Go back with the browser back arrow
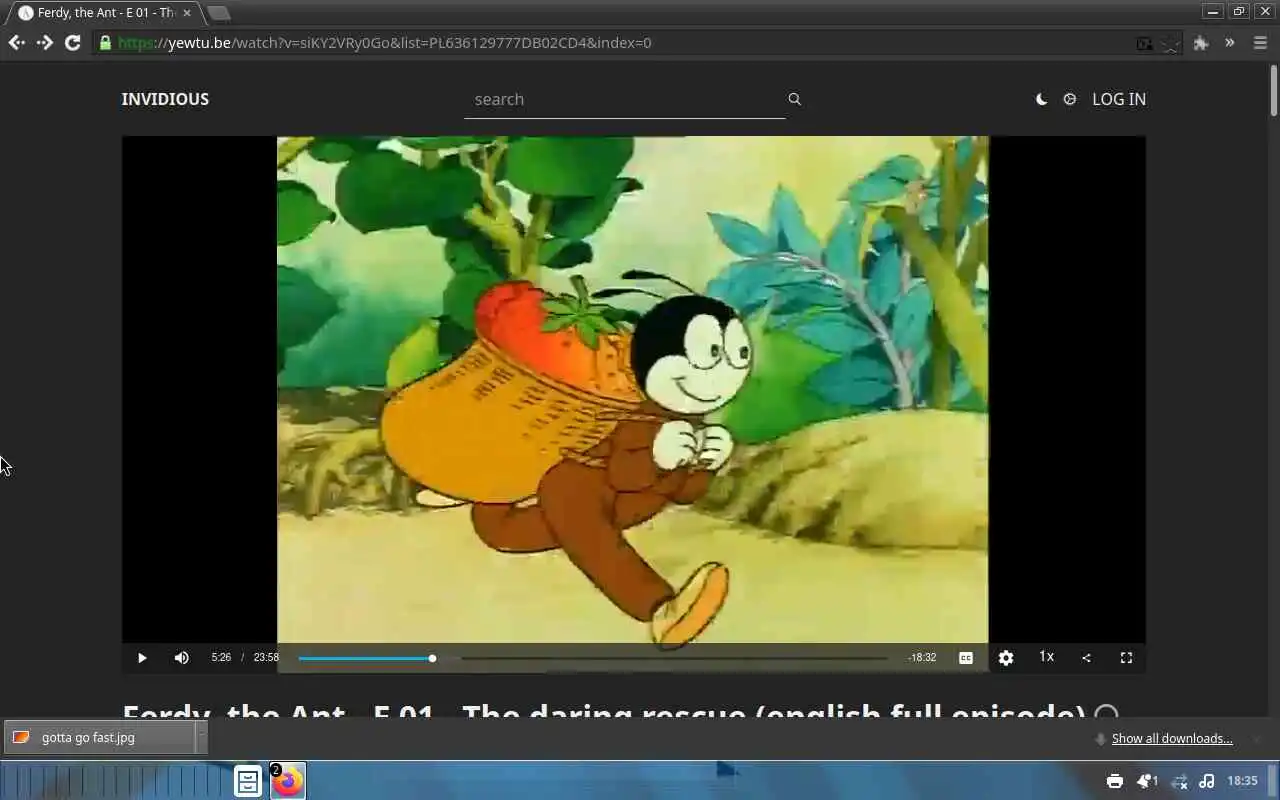This screenshot has width=1280, height=800. [16, 42]
